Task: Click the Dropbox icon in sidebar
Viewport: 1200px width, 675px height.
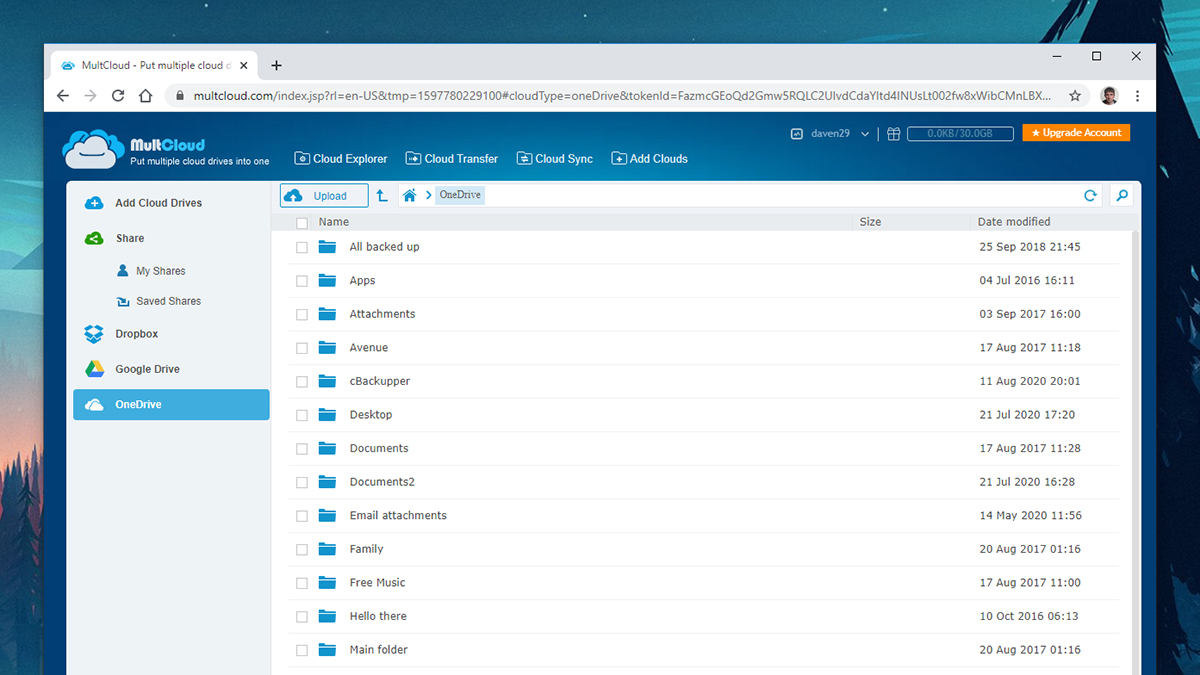Action: pos(94,334)
